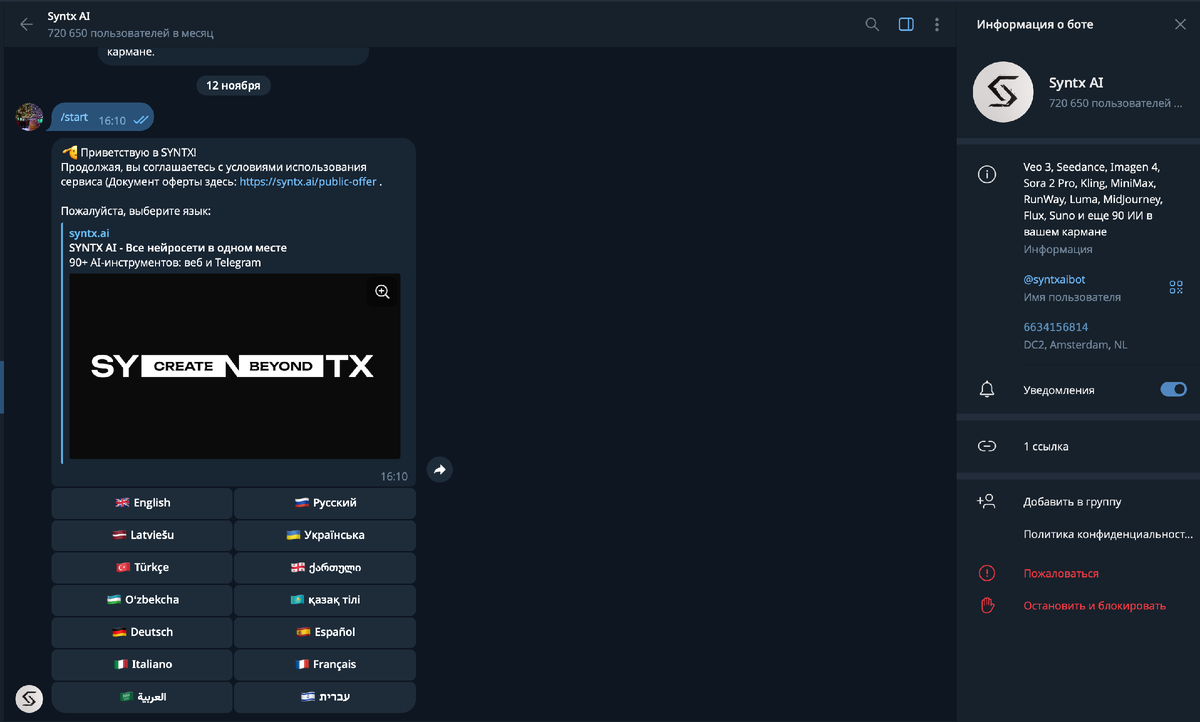1200x722 pixels.
Task: Click Syntx bot avatar at chat bottom
Action: [x=29, y=698]
